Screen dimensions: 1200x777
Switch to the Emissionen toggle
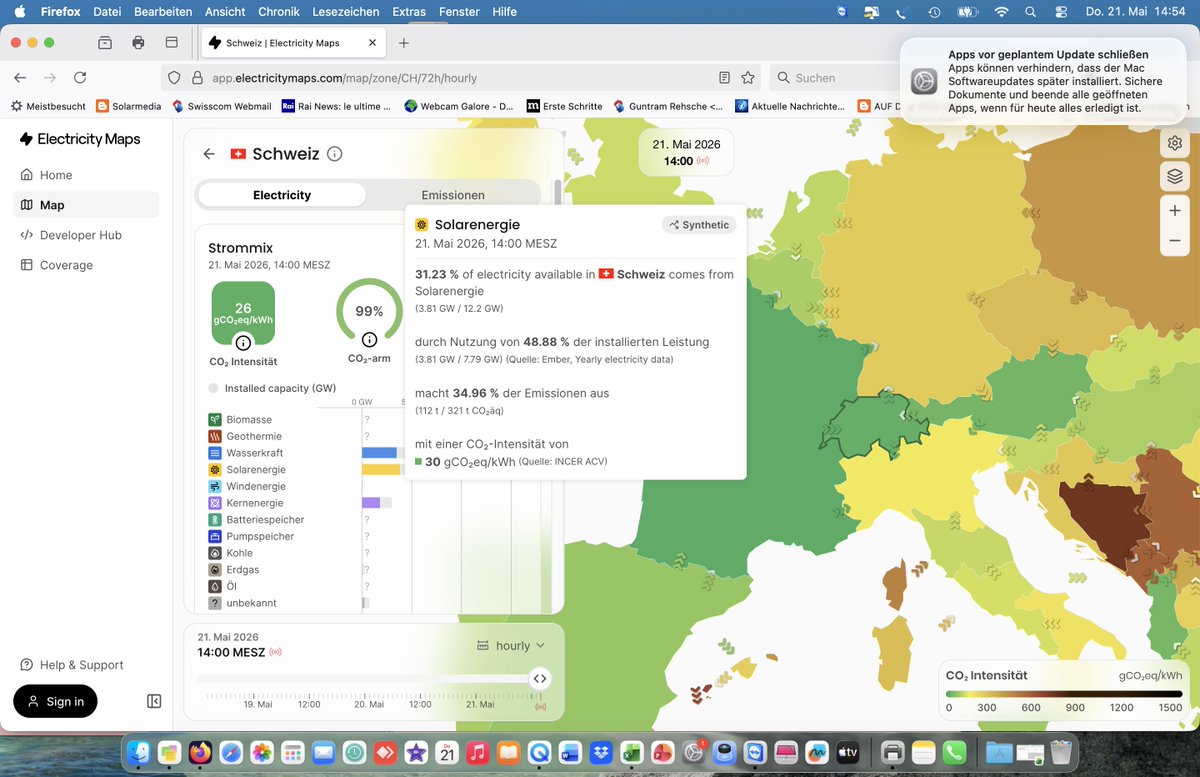[453, 195]
